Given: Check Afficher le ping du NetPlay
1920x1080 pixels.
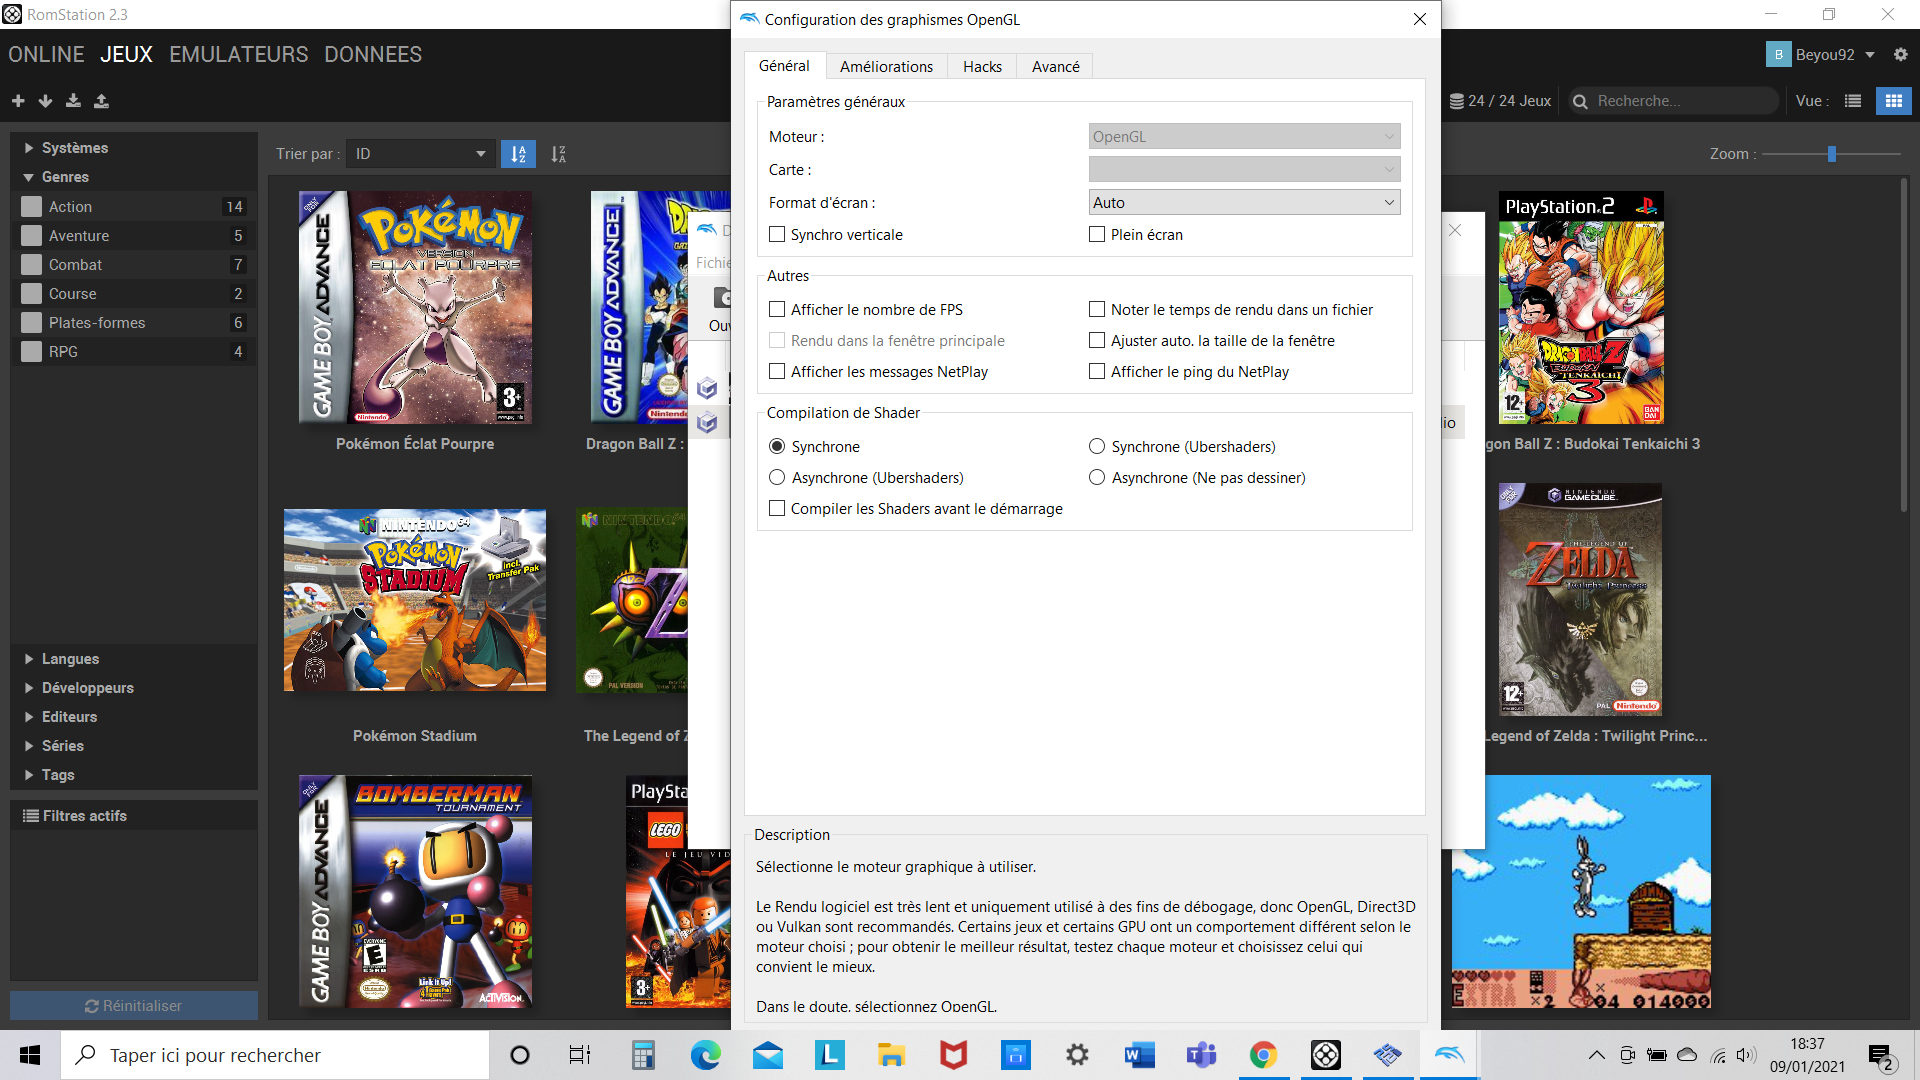Looking at the screenshot, I should (x=1097, y=371).
